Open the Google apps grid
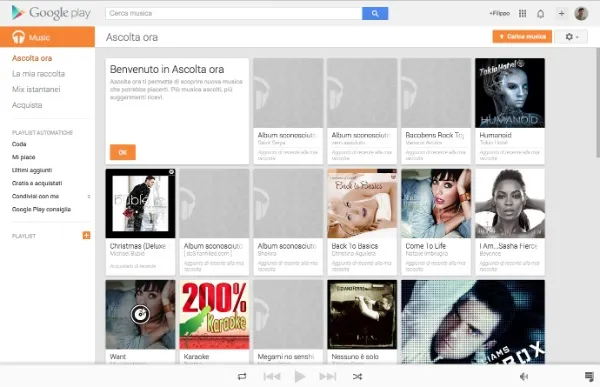This screenshot has height=387, width=600. 522,13
